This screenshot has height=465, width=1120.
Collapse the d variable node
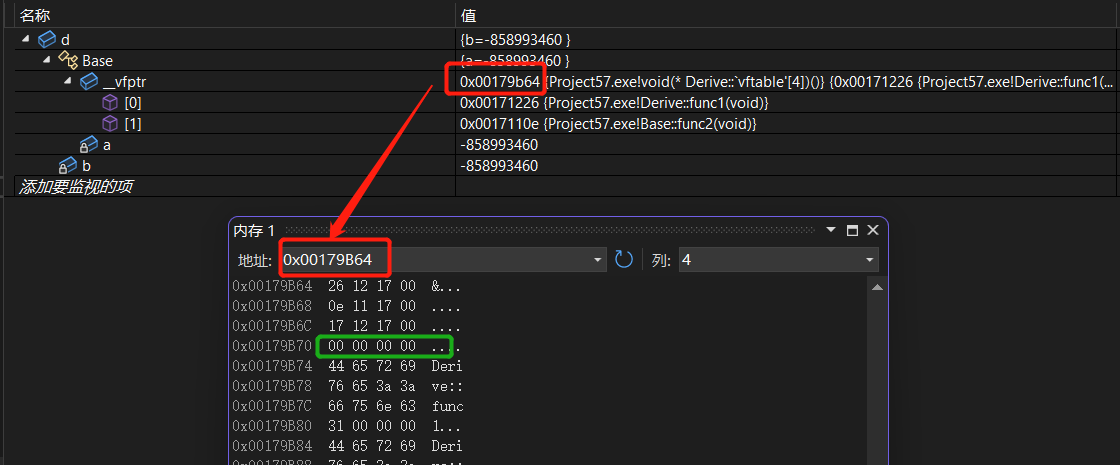click(26, 38)
